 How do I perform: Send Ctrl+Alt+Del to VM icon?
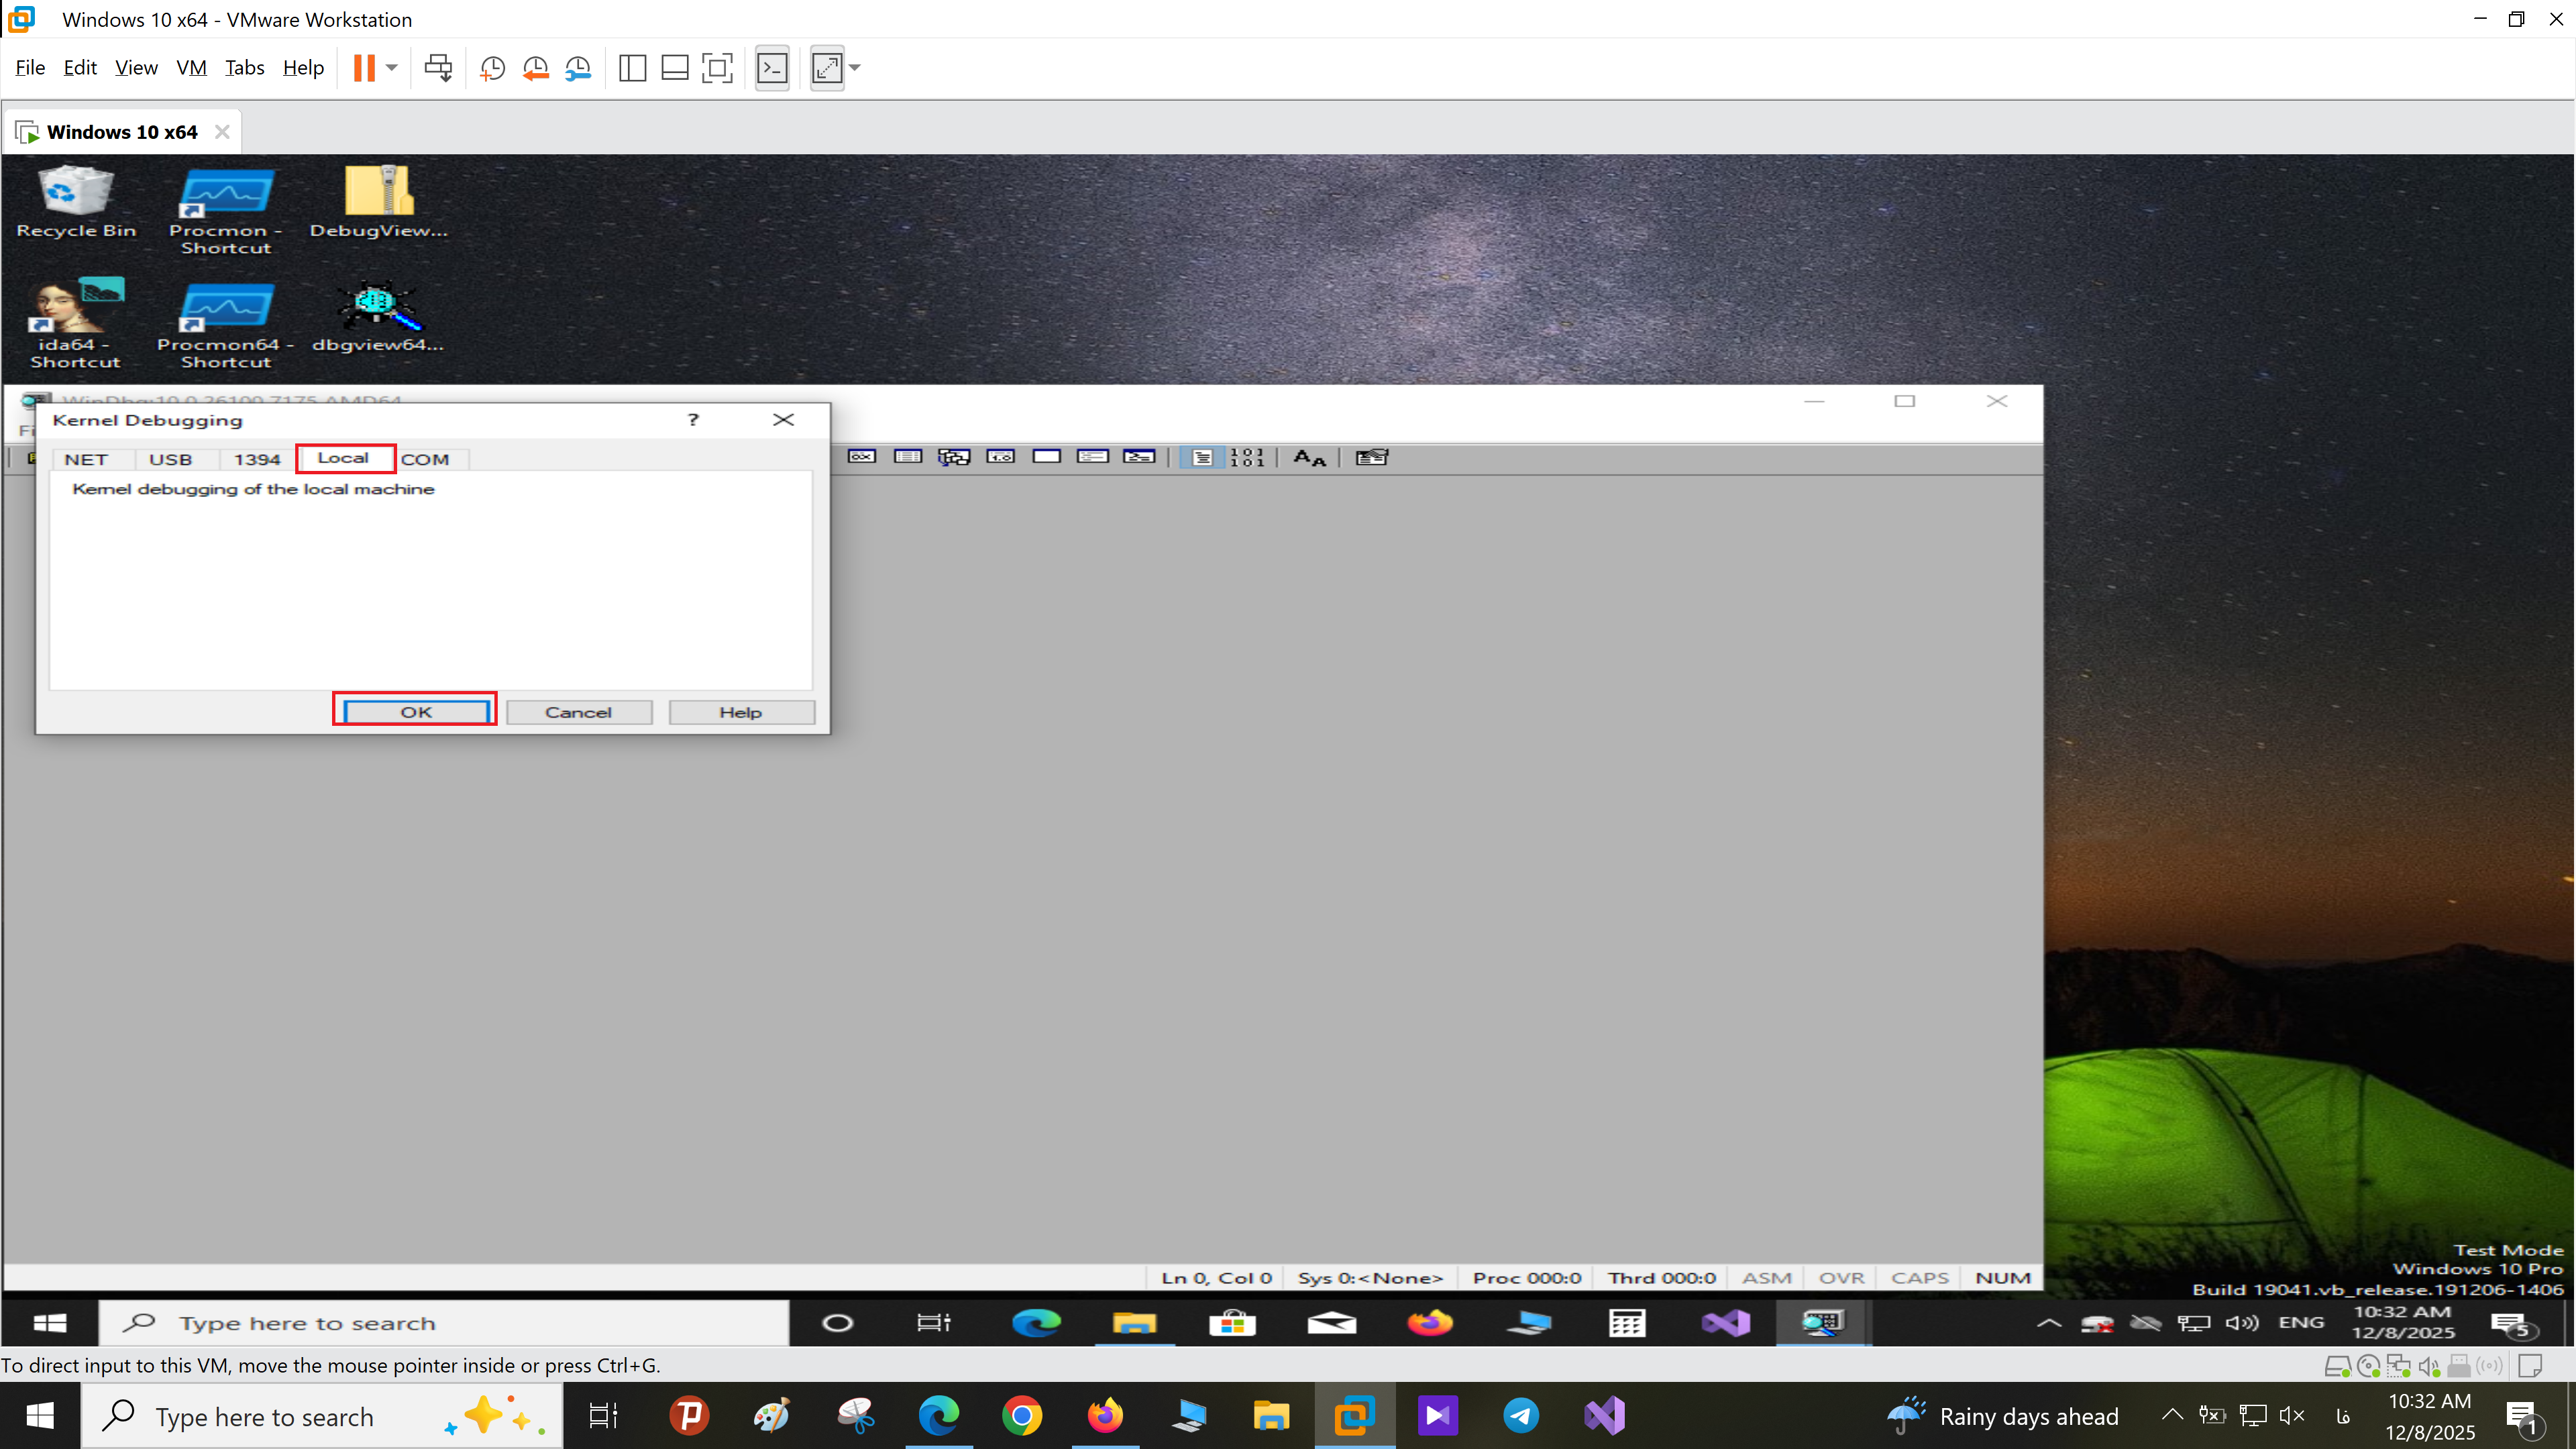click(438, 68)
